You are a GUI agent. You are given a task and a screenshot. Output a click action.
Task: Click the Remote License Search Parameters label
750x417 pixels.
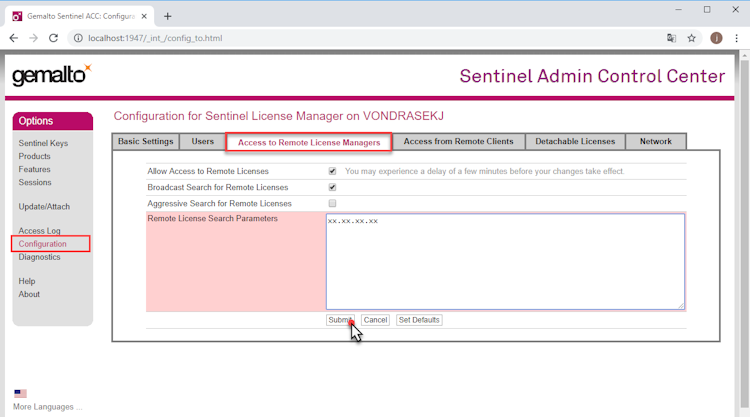212,219
